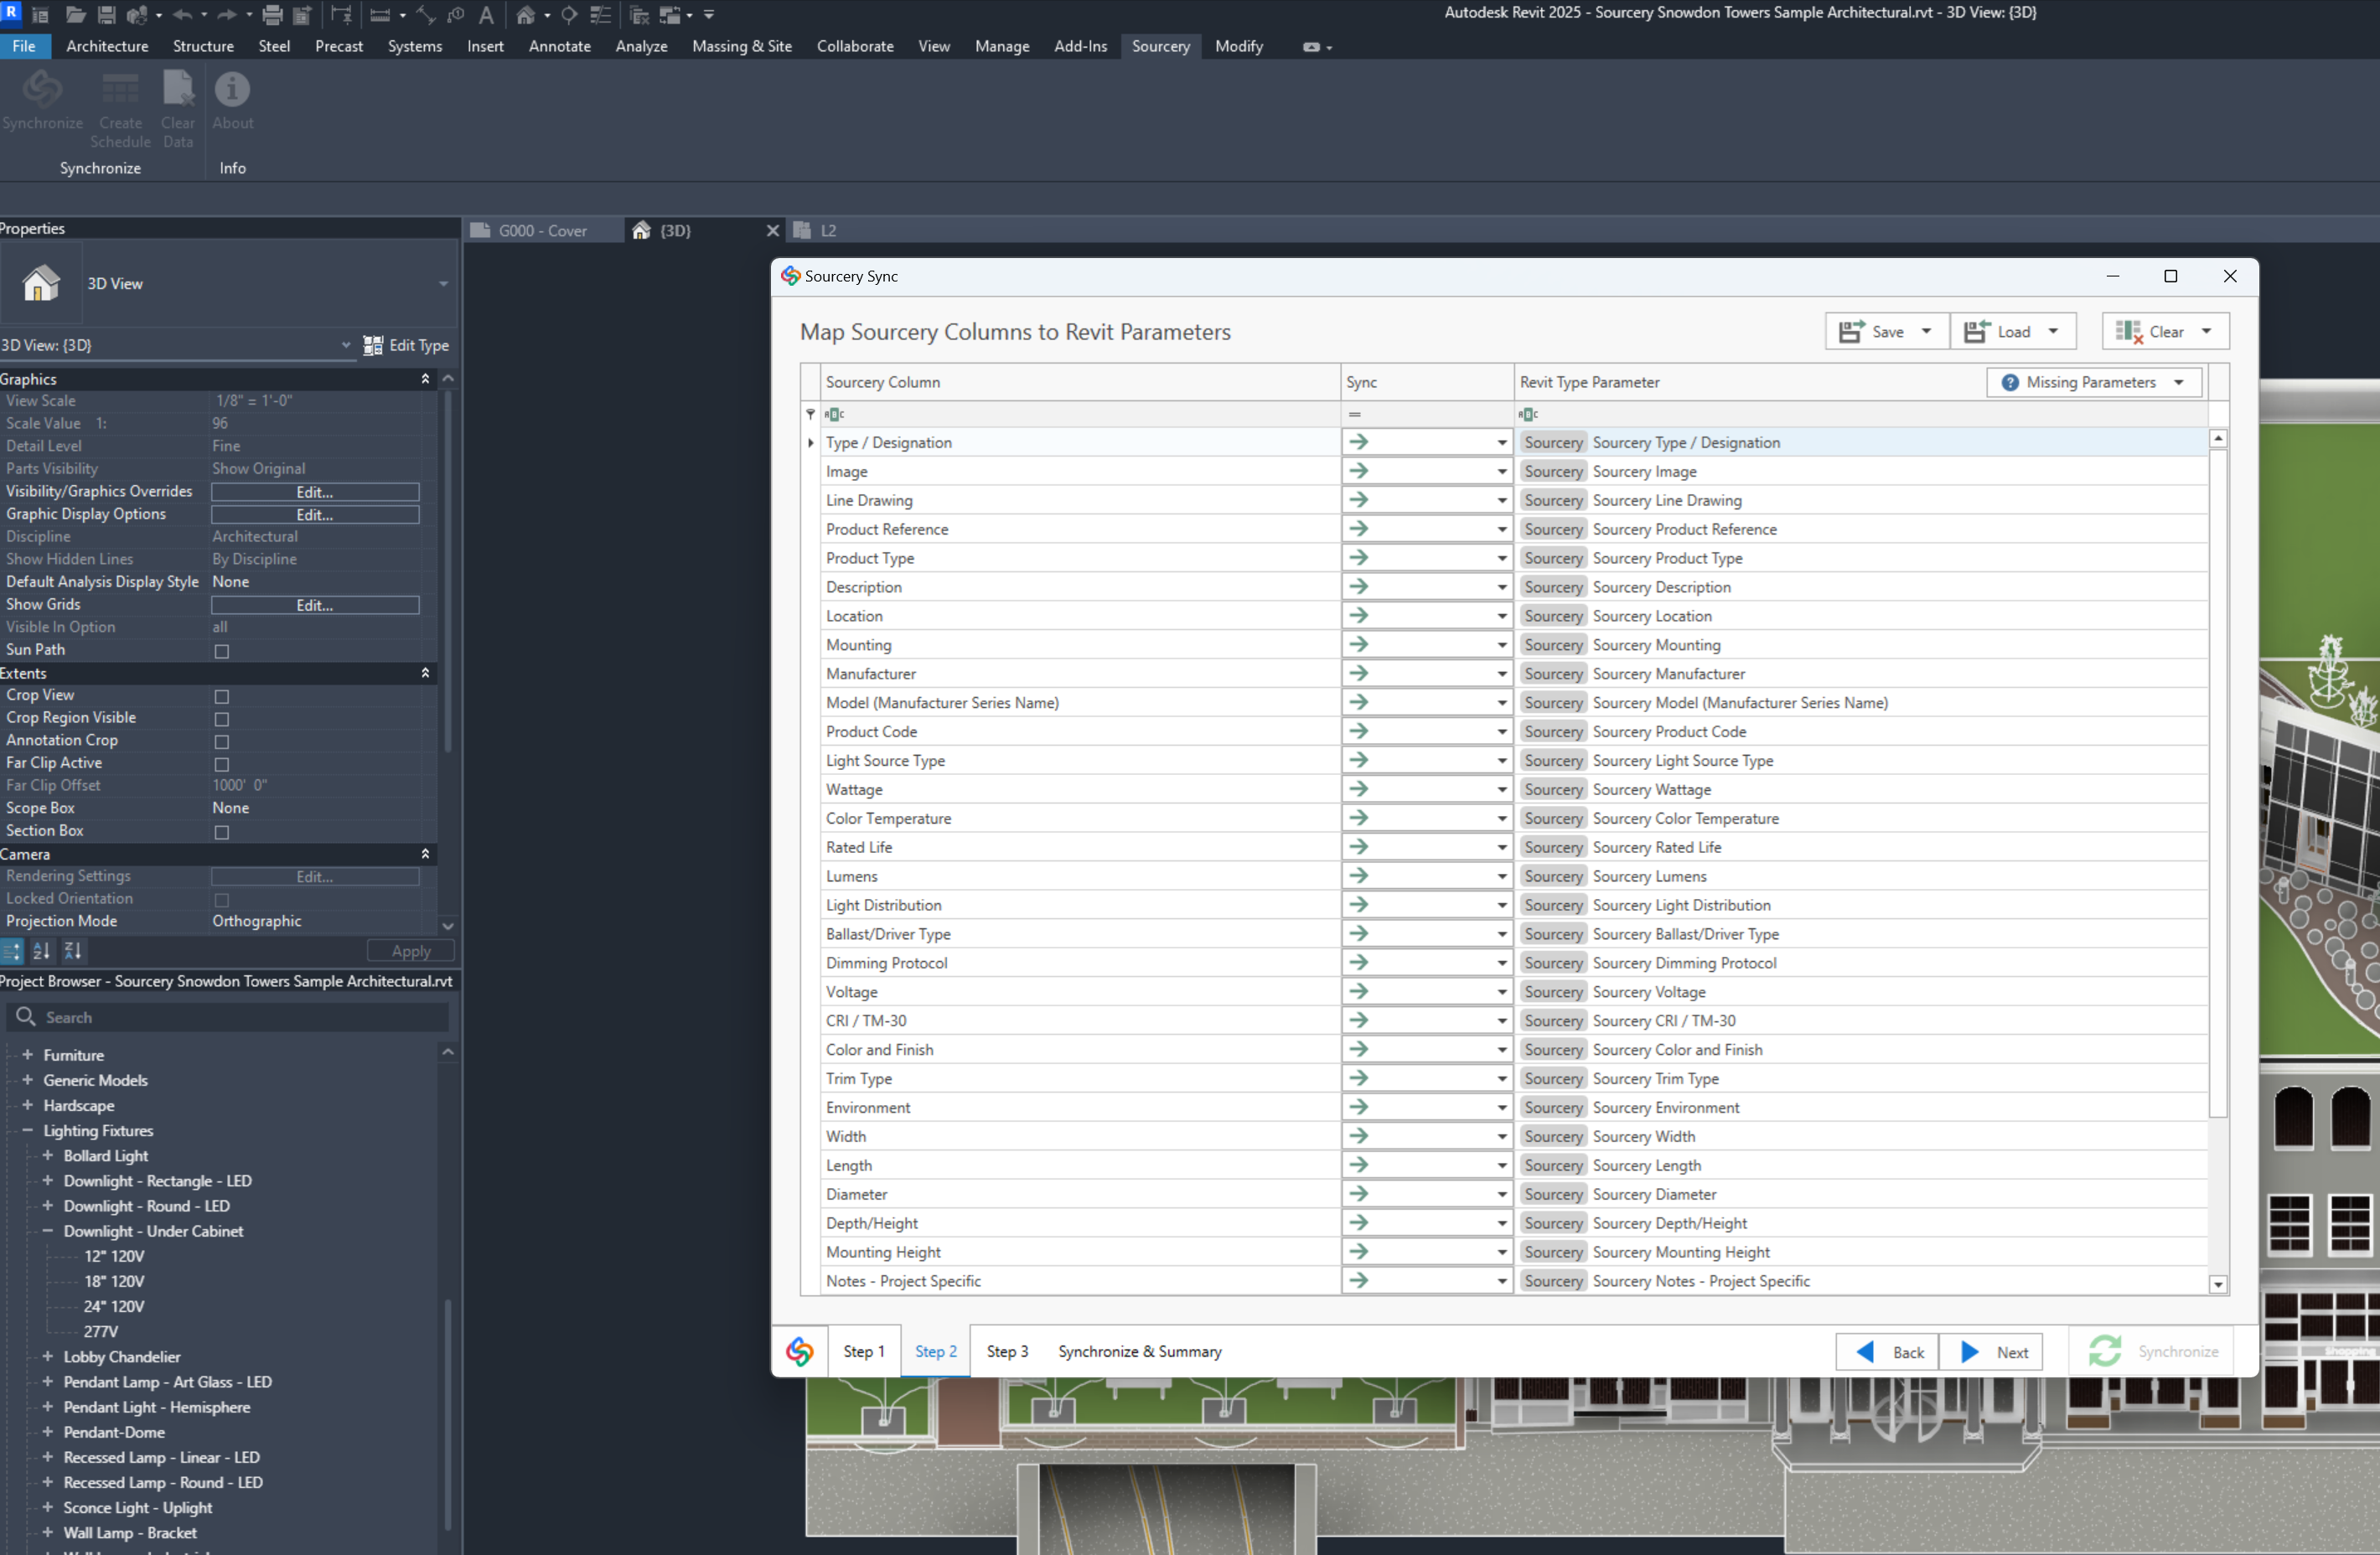Screen dimensions: 2380x1555
Task: Toggle the Crop View checkbox
Action: [222, 696]
